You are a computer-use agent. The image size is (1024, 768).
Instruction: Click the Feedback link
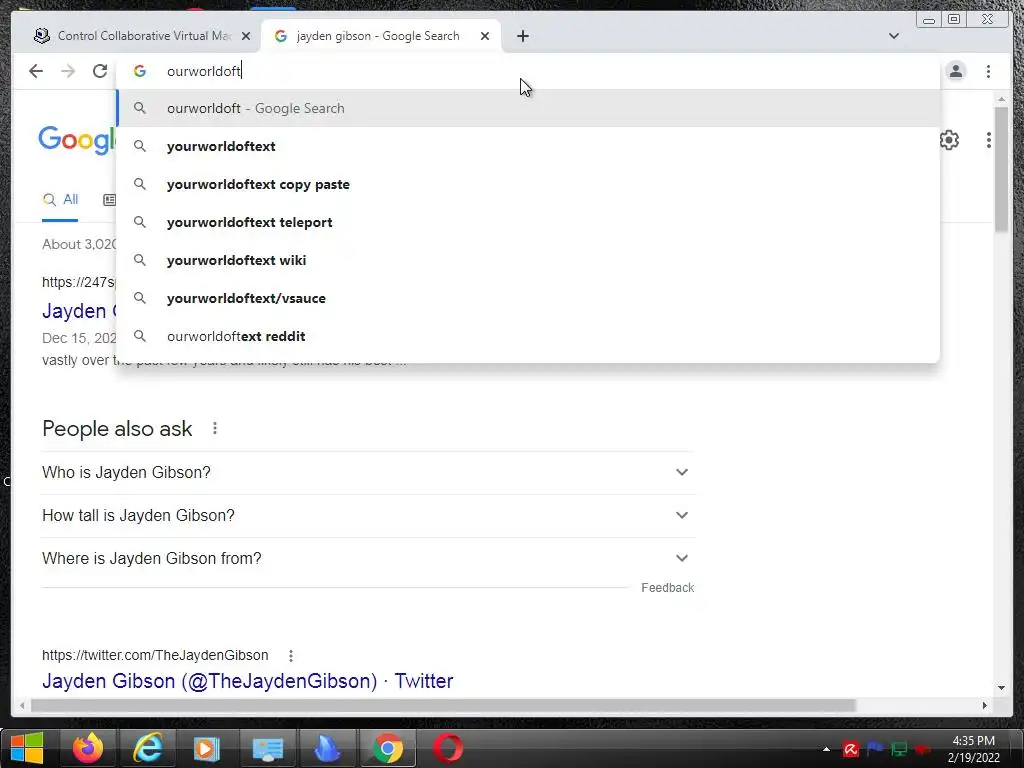[x=667, y=588]
